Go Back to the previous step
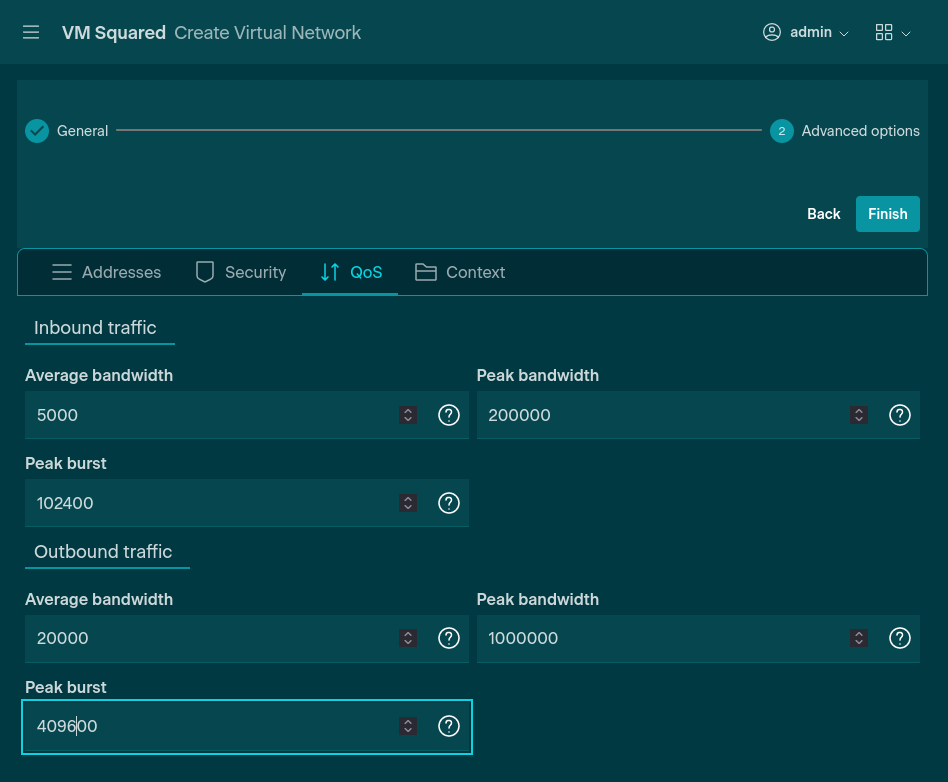948x782 pixels. 823,214
